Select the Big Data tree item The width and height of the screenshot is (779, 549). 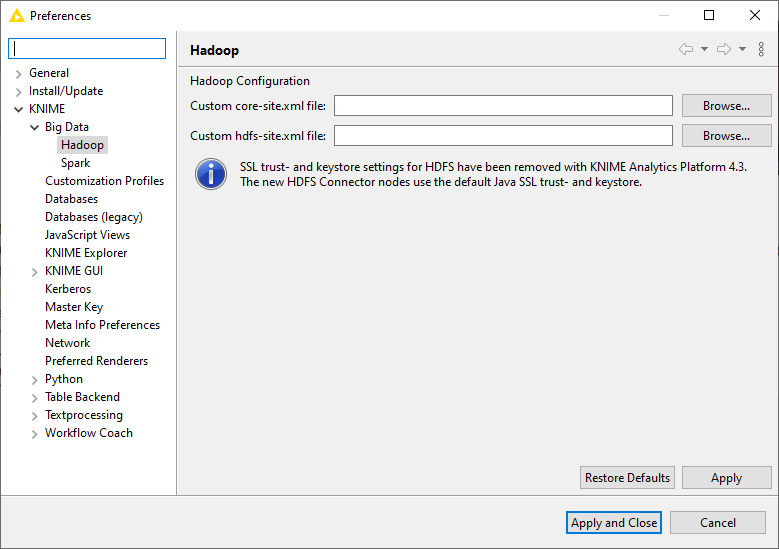[x=67, y=127]
